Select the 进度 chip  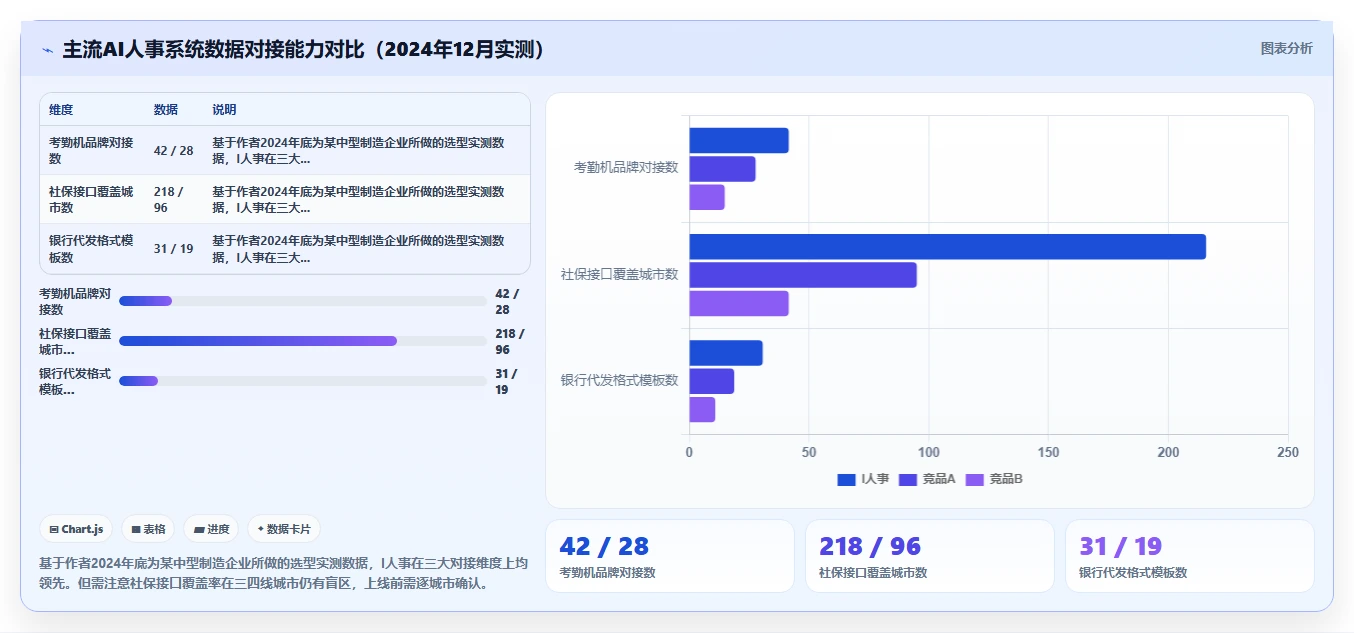tap(211, 529)
